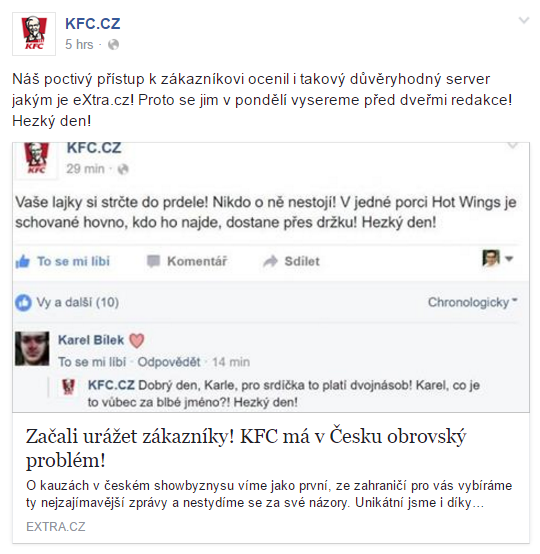540x554 pixels.
Task: Click the Komentář speech bubble icon
Action: (x=153, y=261)
